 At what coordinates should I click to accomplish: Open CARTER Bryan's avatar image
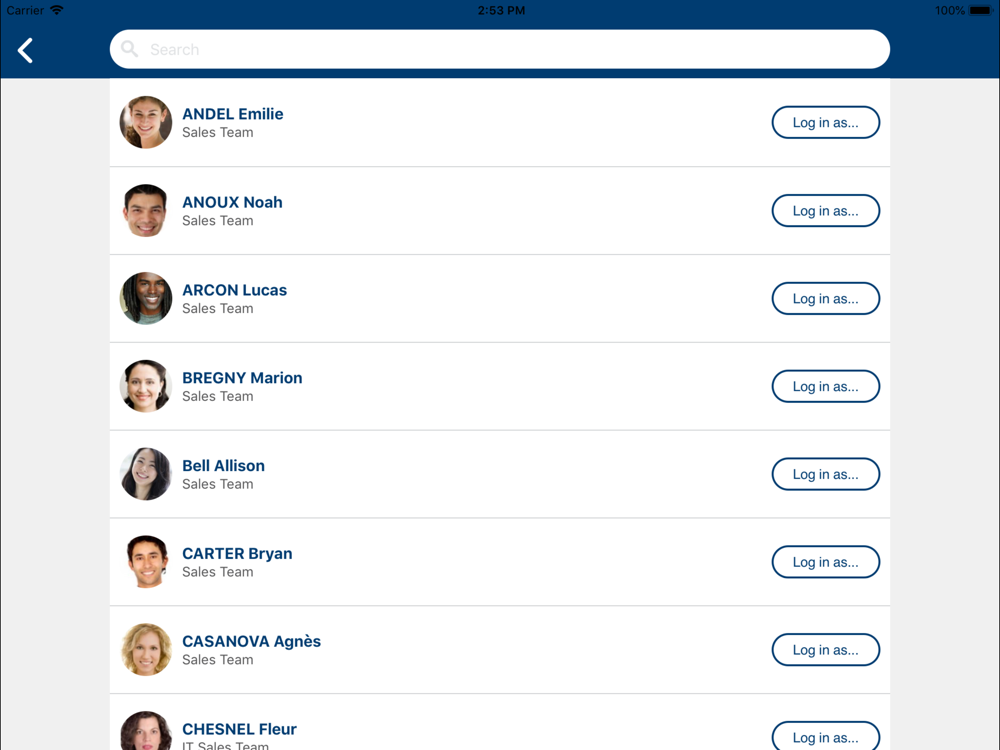[145, 562]
